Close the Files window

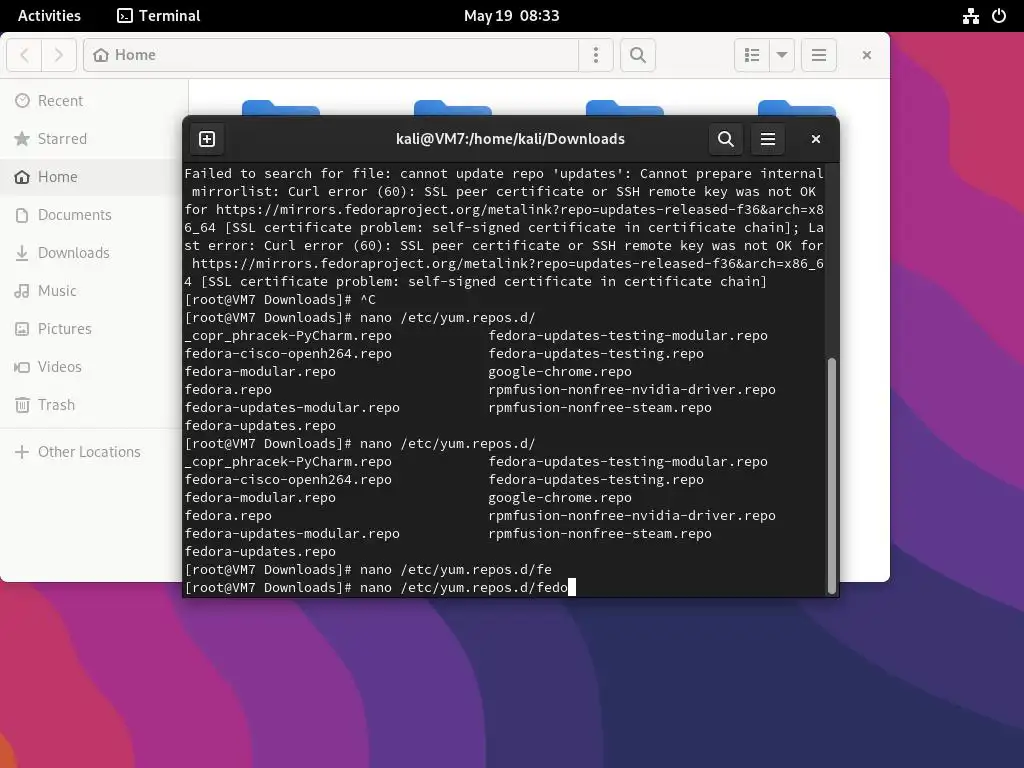867,55
